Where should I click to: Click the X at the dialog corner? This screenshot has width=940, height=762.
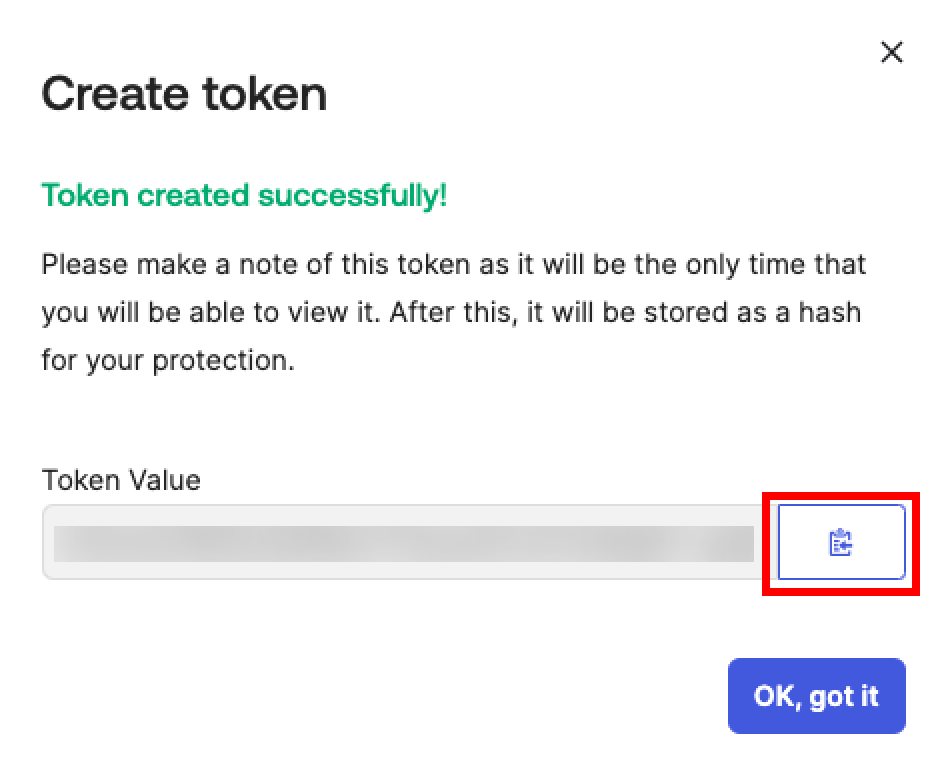pyautogui.click(x=891, y=52)
